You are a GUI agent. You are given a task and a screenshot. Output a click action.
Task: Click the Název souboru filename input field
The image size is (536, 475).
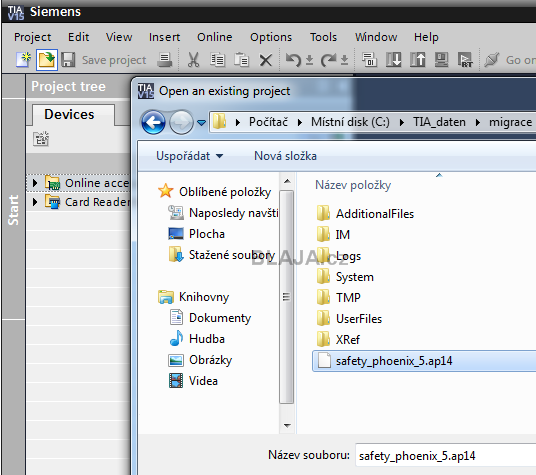pyautogui.click(x=445, y=456)
